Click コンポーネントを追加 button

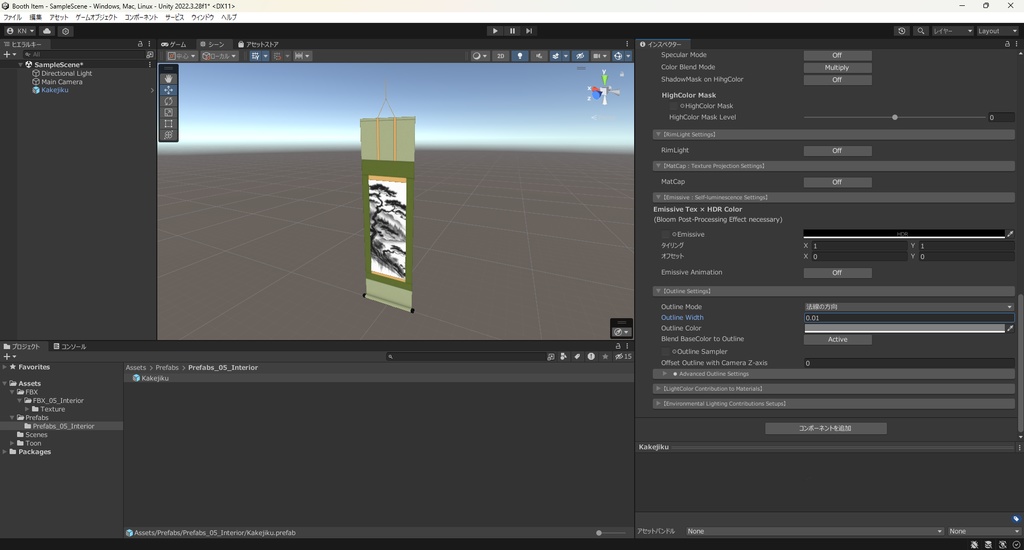[825, 429]
